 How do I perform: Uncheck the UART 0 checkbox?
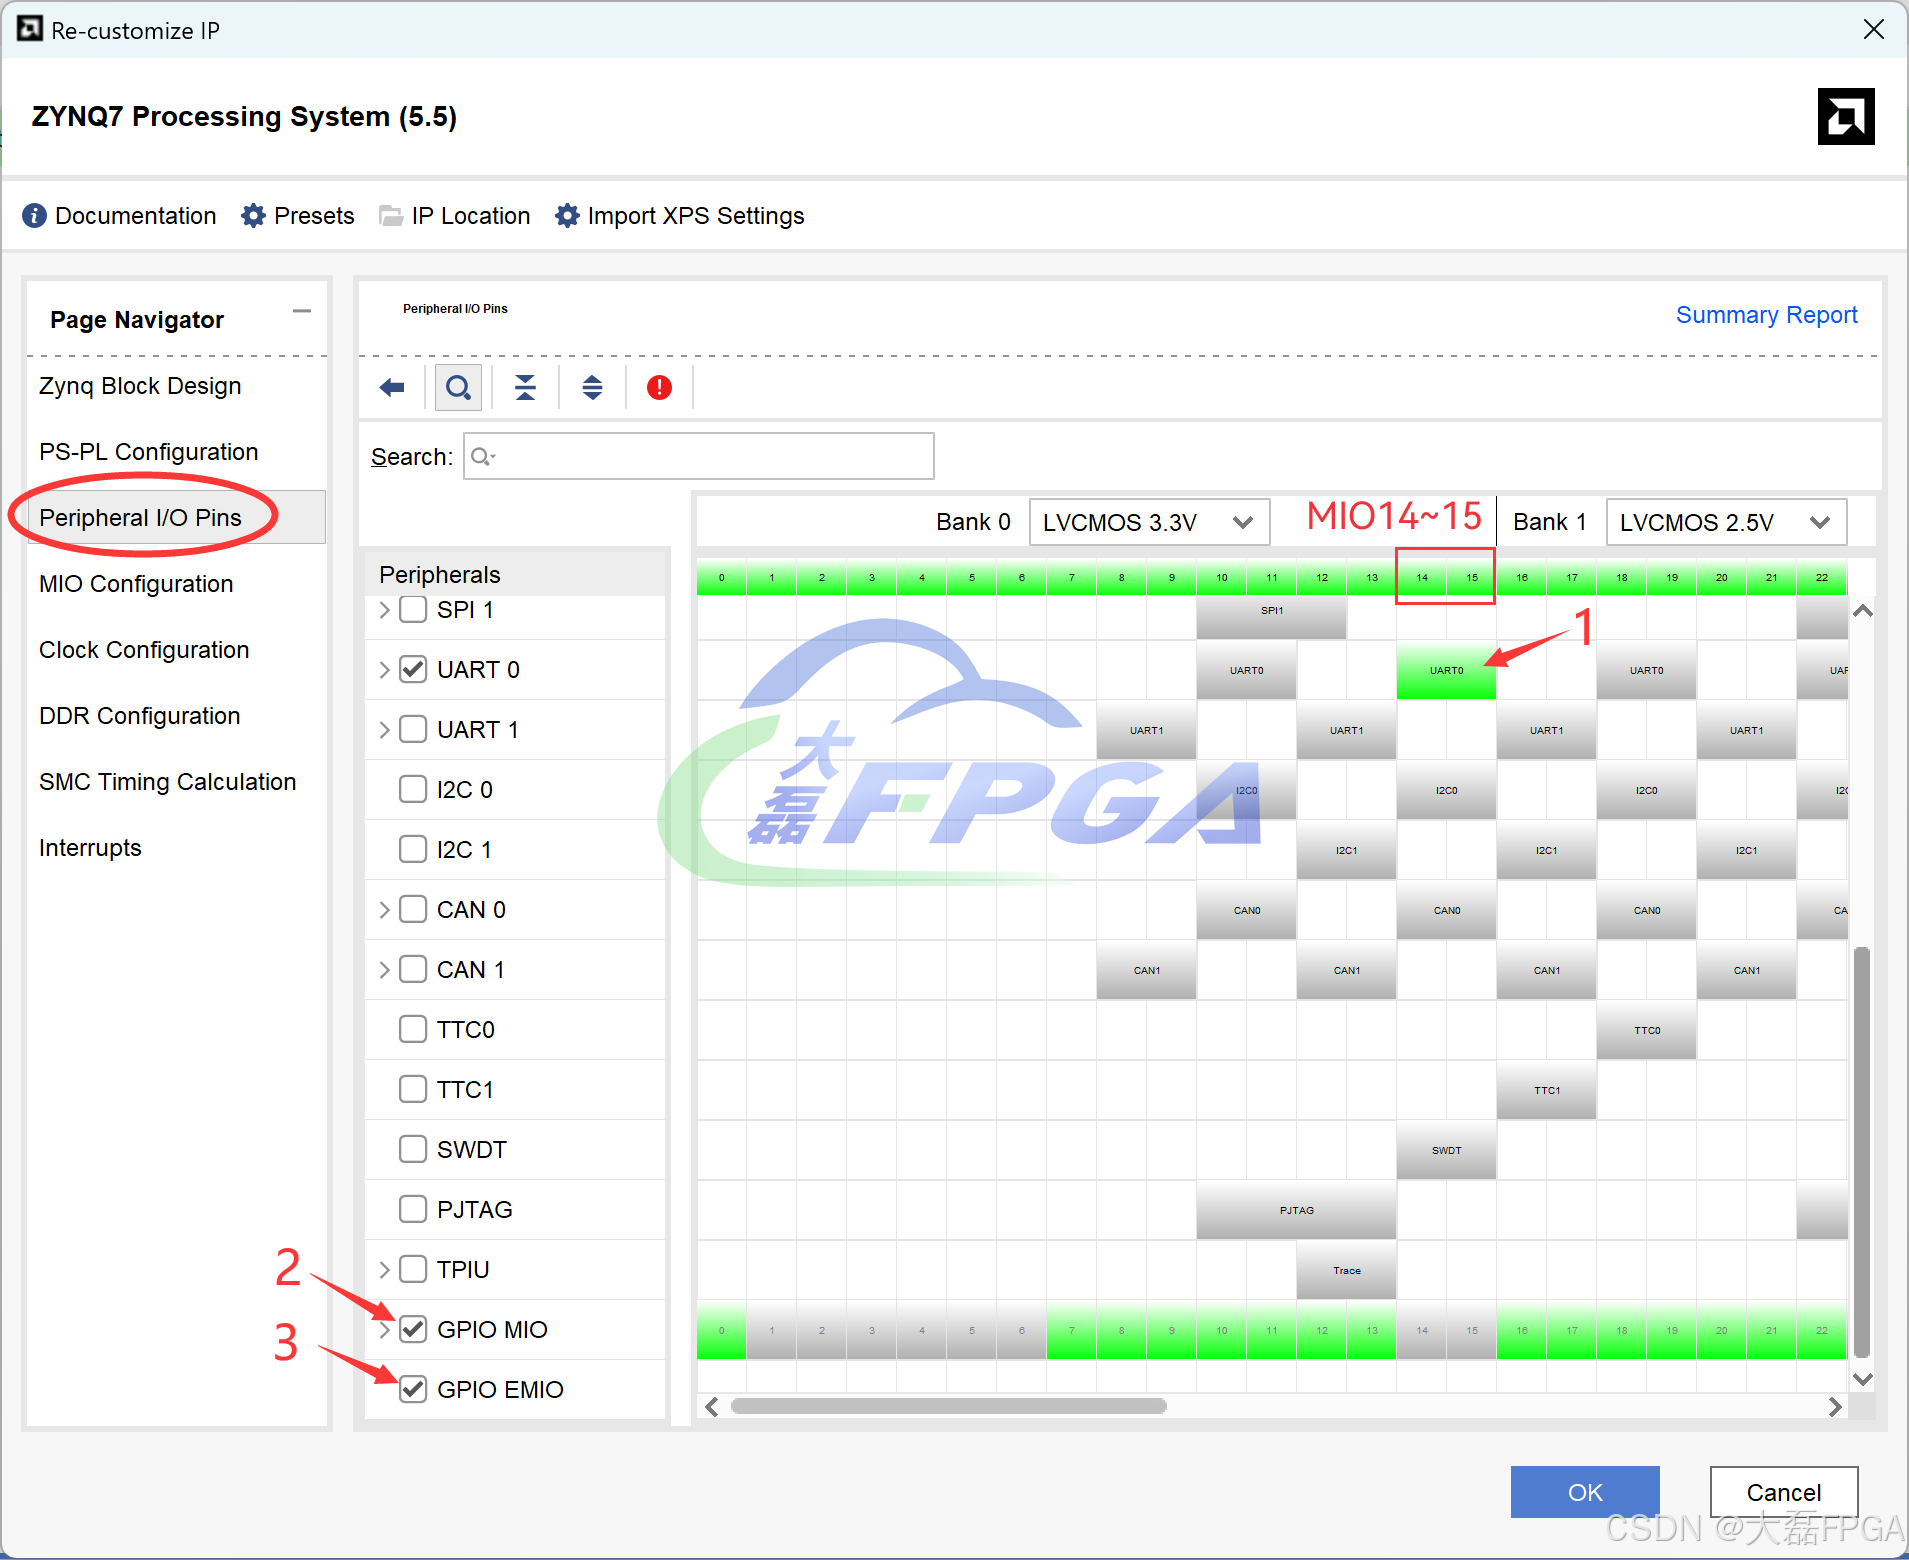click(x=413, y=669)
